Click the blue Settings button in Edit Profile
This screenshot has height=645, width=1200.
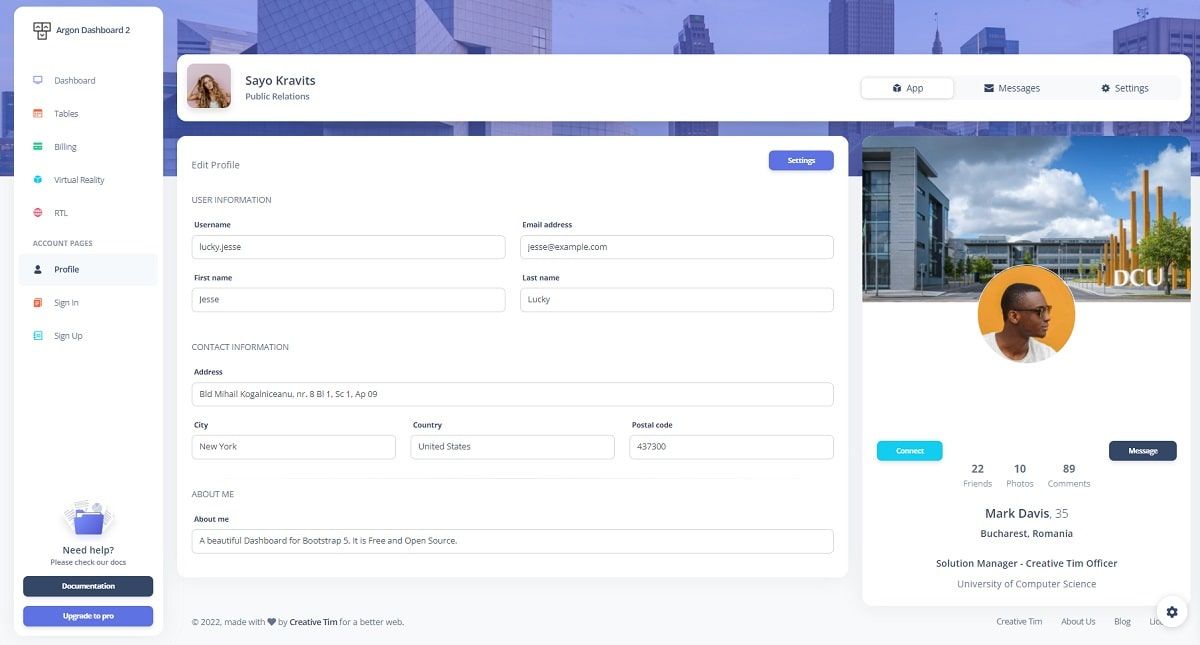800,160
